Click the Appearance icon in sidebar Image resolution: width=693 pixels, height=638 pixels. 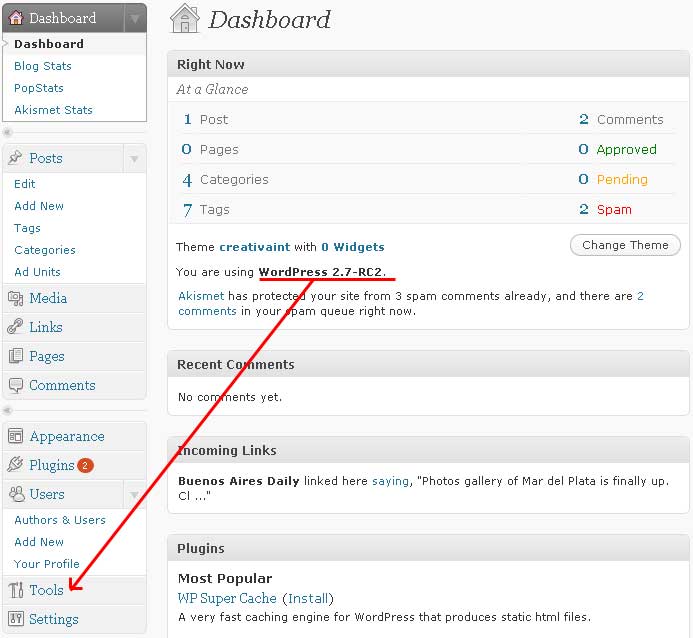15,436
